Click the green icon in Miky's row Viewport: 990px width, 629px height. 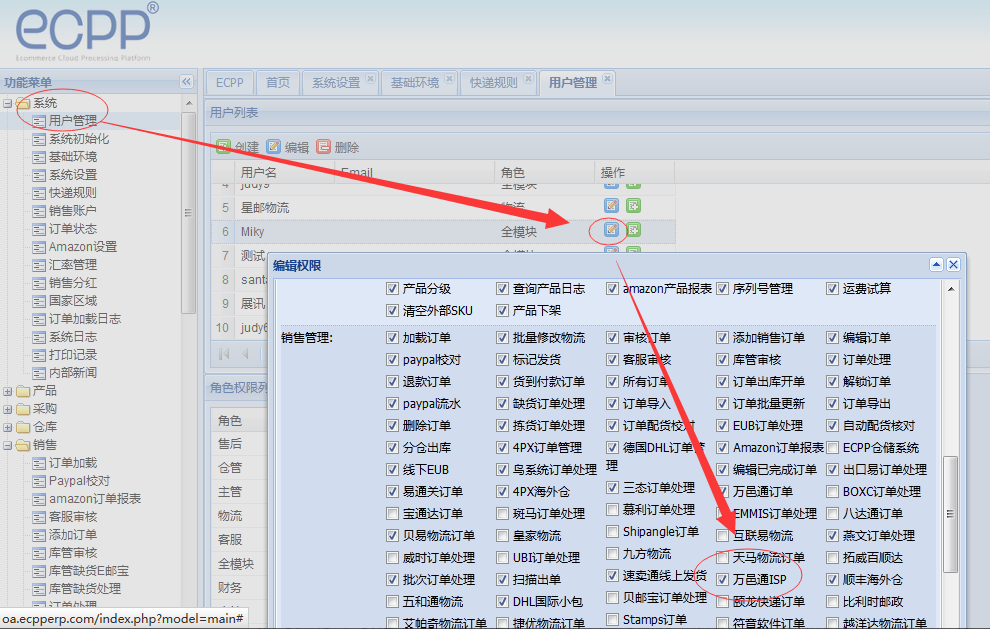633,231
